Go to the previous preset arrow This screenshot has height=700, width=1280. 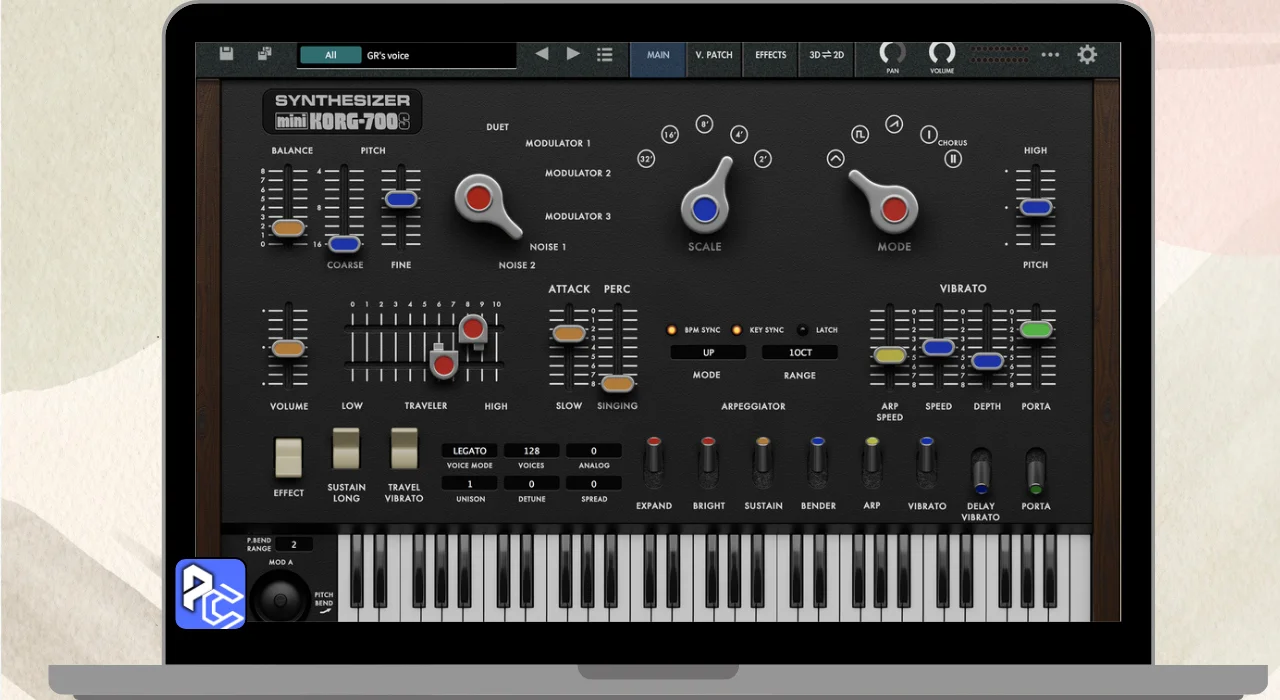pos(542,54)
